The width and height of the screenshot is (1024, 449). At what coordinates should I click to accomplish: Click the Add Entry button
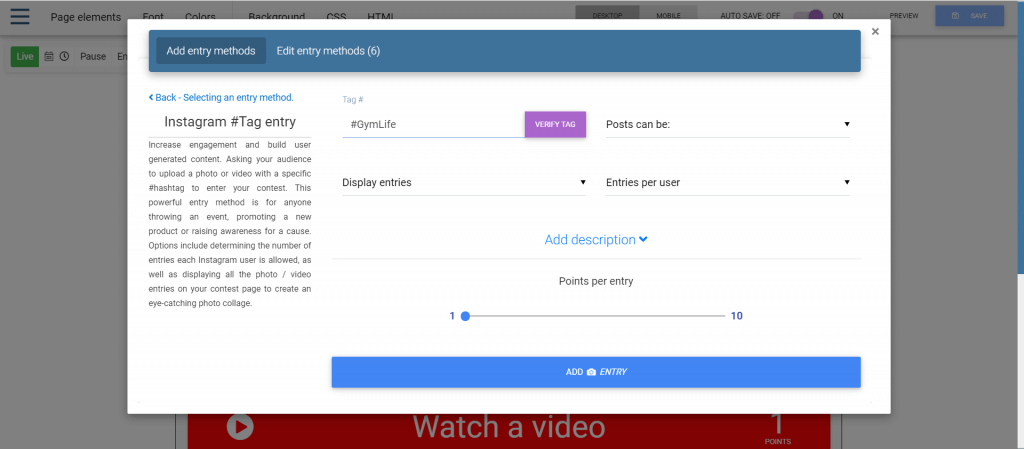coord(596,372)
